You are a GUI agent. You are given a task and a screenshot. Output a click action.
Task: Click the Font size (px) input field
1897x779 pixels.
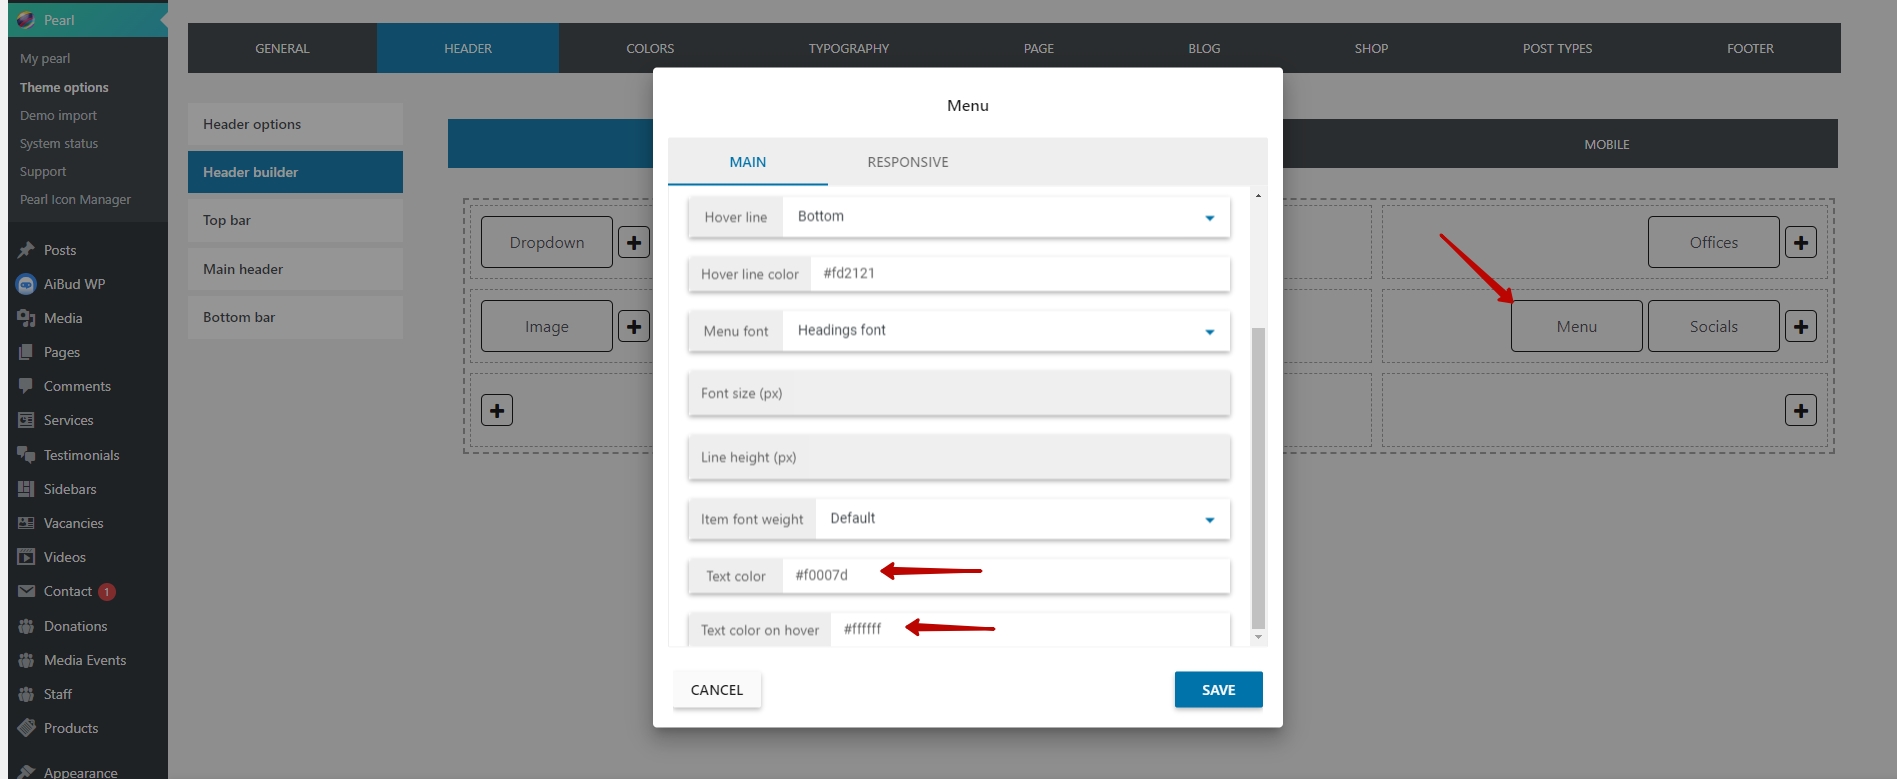[x=958, y=394]
